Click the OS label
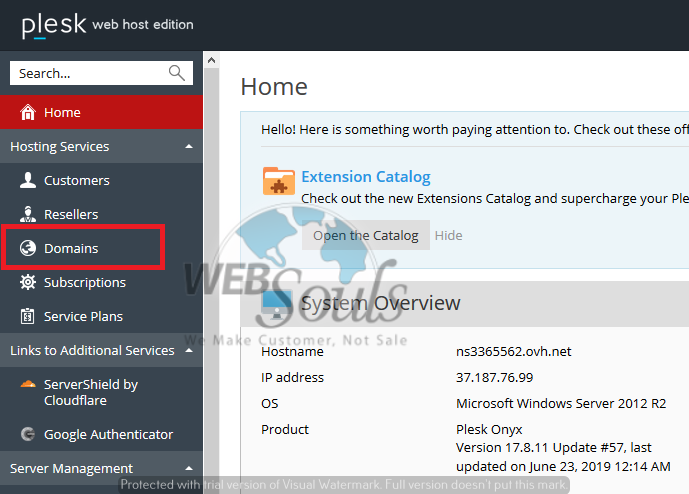689x494 pixels. 269,403
